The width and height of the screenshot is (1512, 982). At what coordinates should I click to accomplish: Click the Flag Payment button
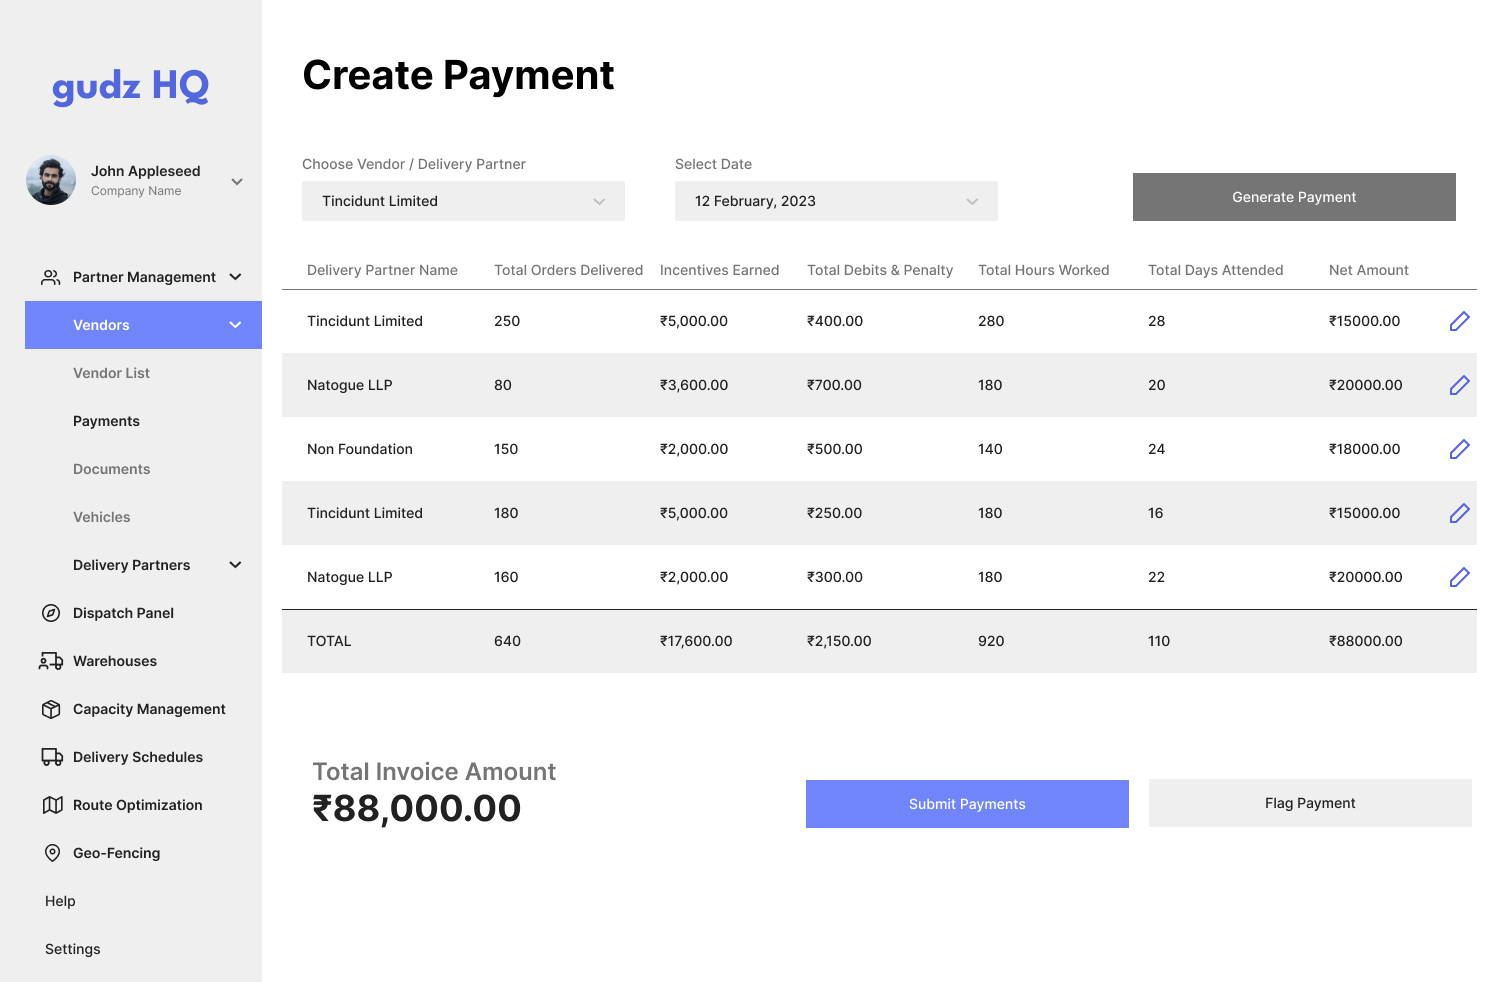pyautogui.click(x=1310, y=803)
